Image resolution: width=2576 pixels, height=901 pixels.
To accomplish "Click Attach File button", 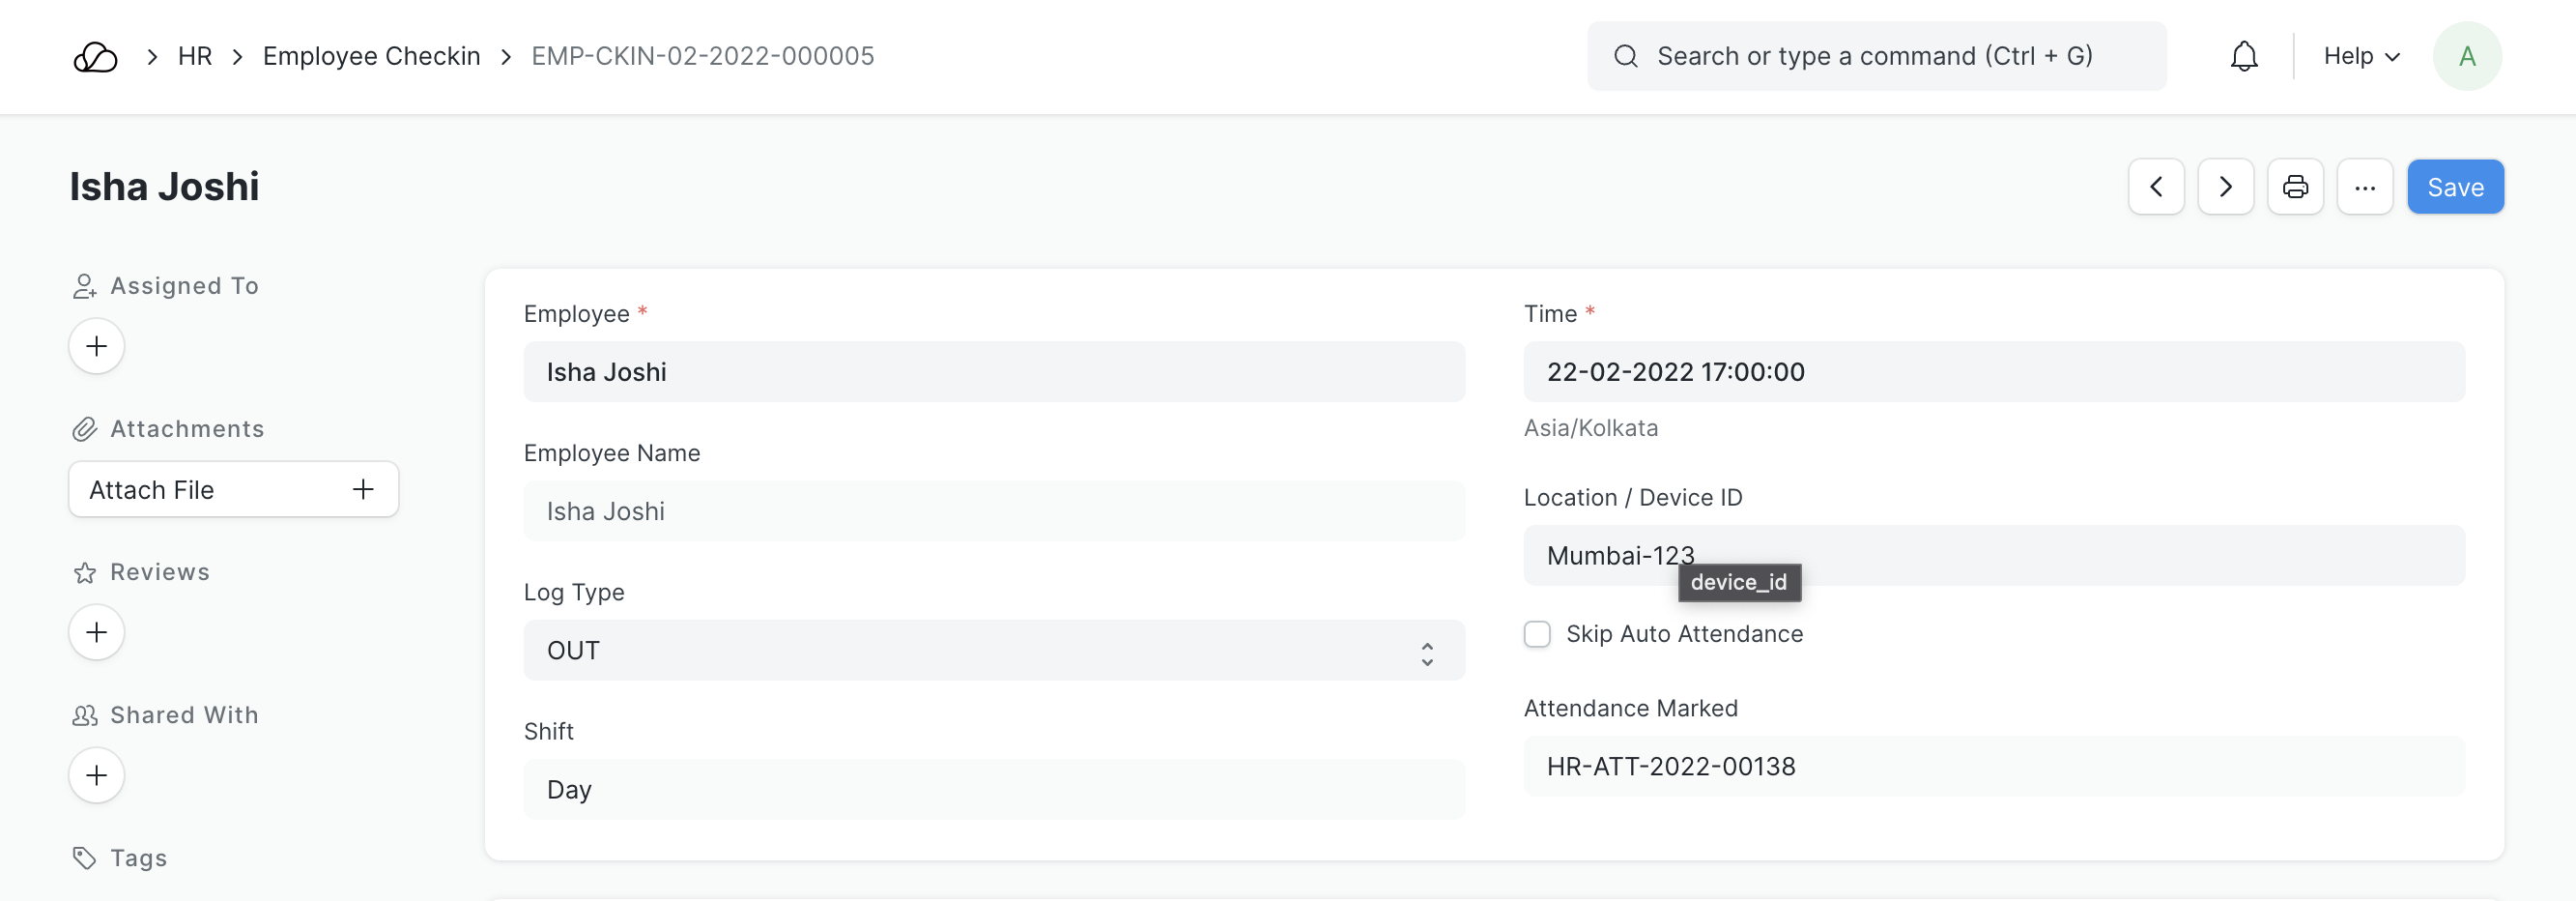I will [x=233, y=490].
